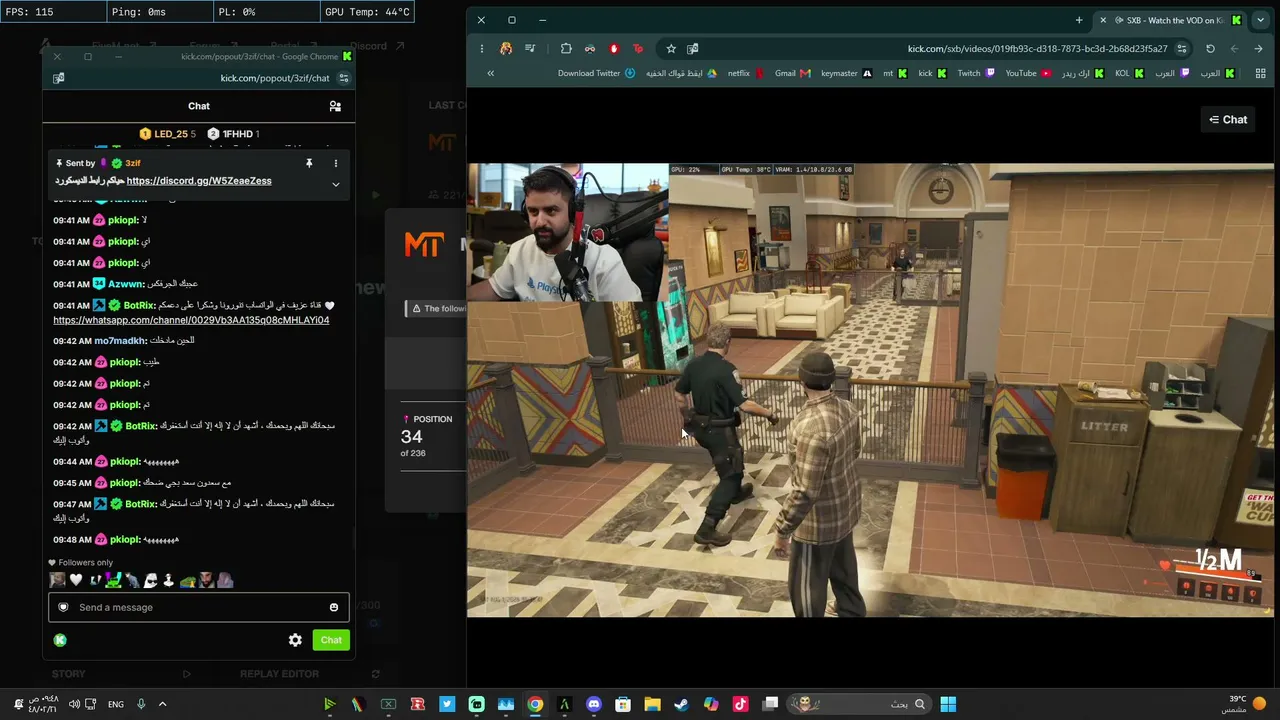This screenshot has height=720, width=1280.
Task: Click the microphone icon in the system tray
Action: click(x=141, y=704)
